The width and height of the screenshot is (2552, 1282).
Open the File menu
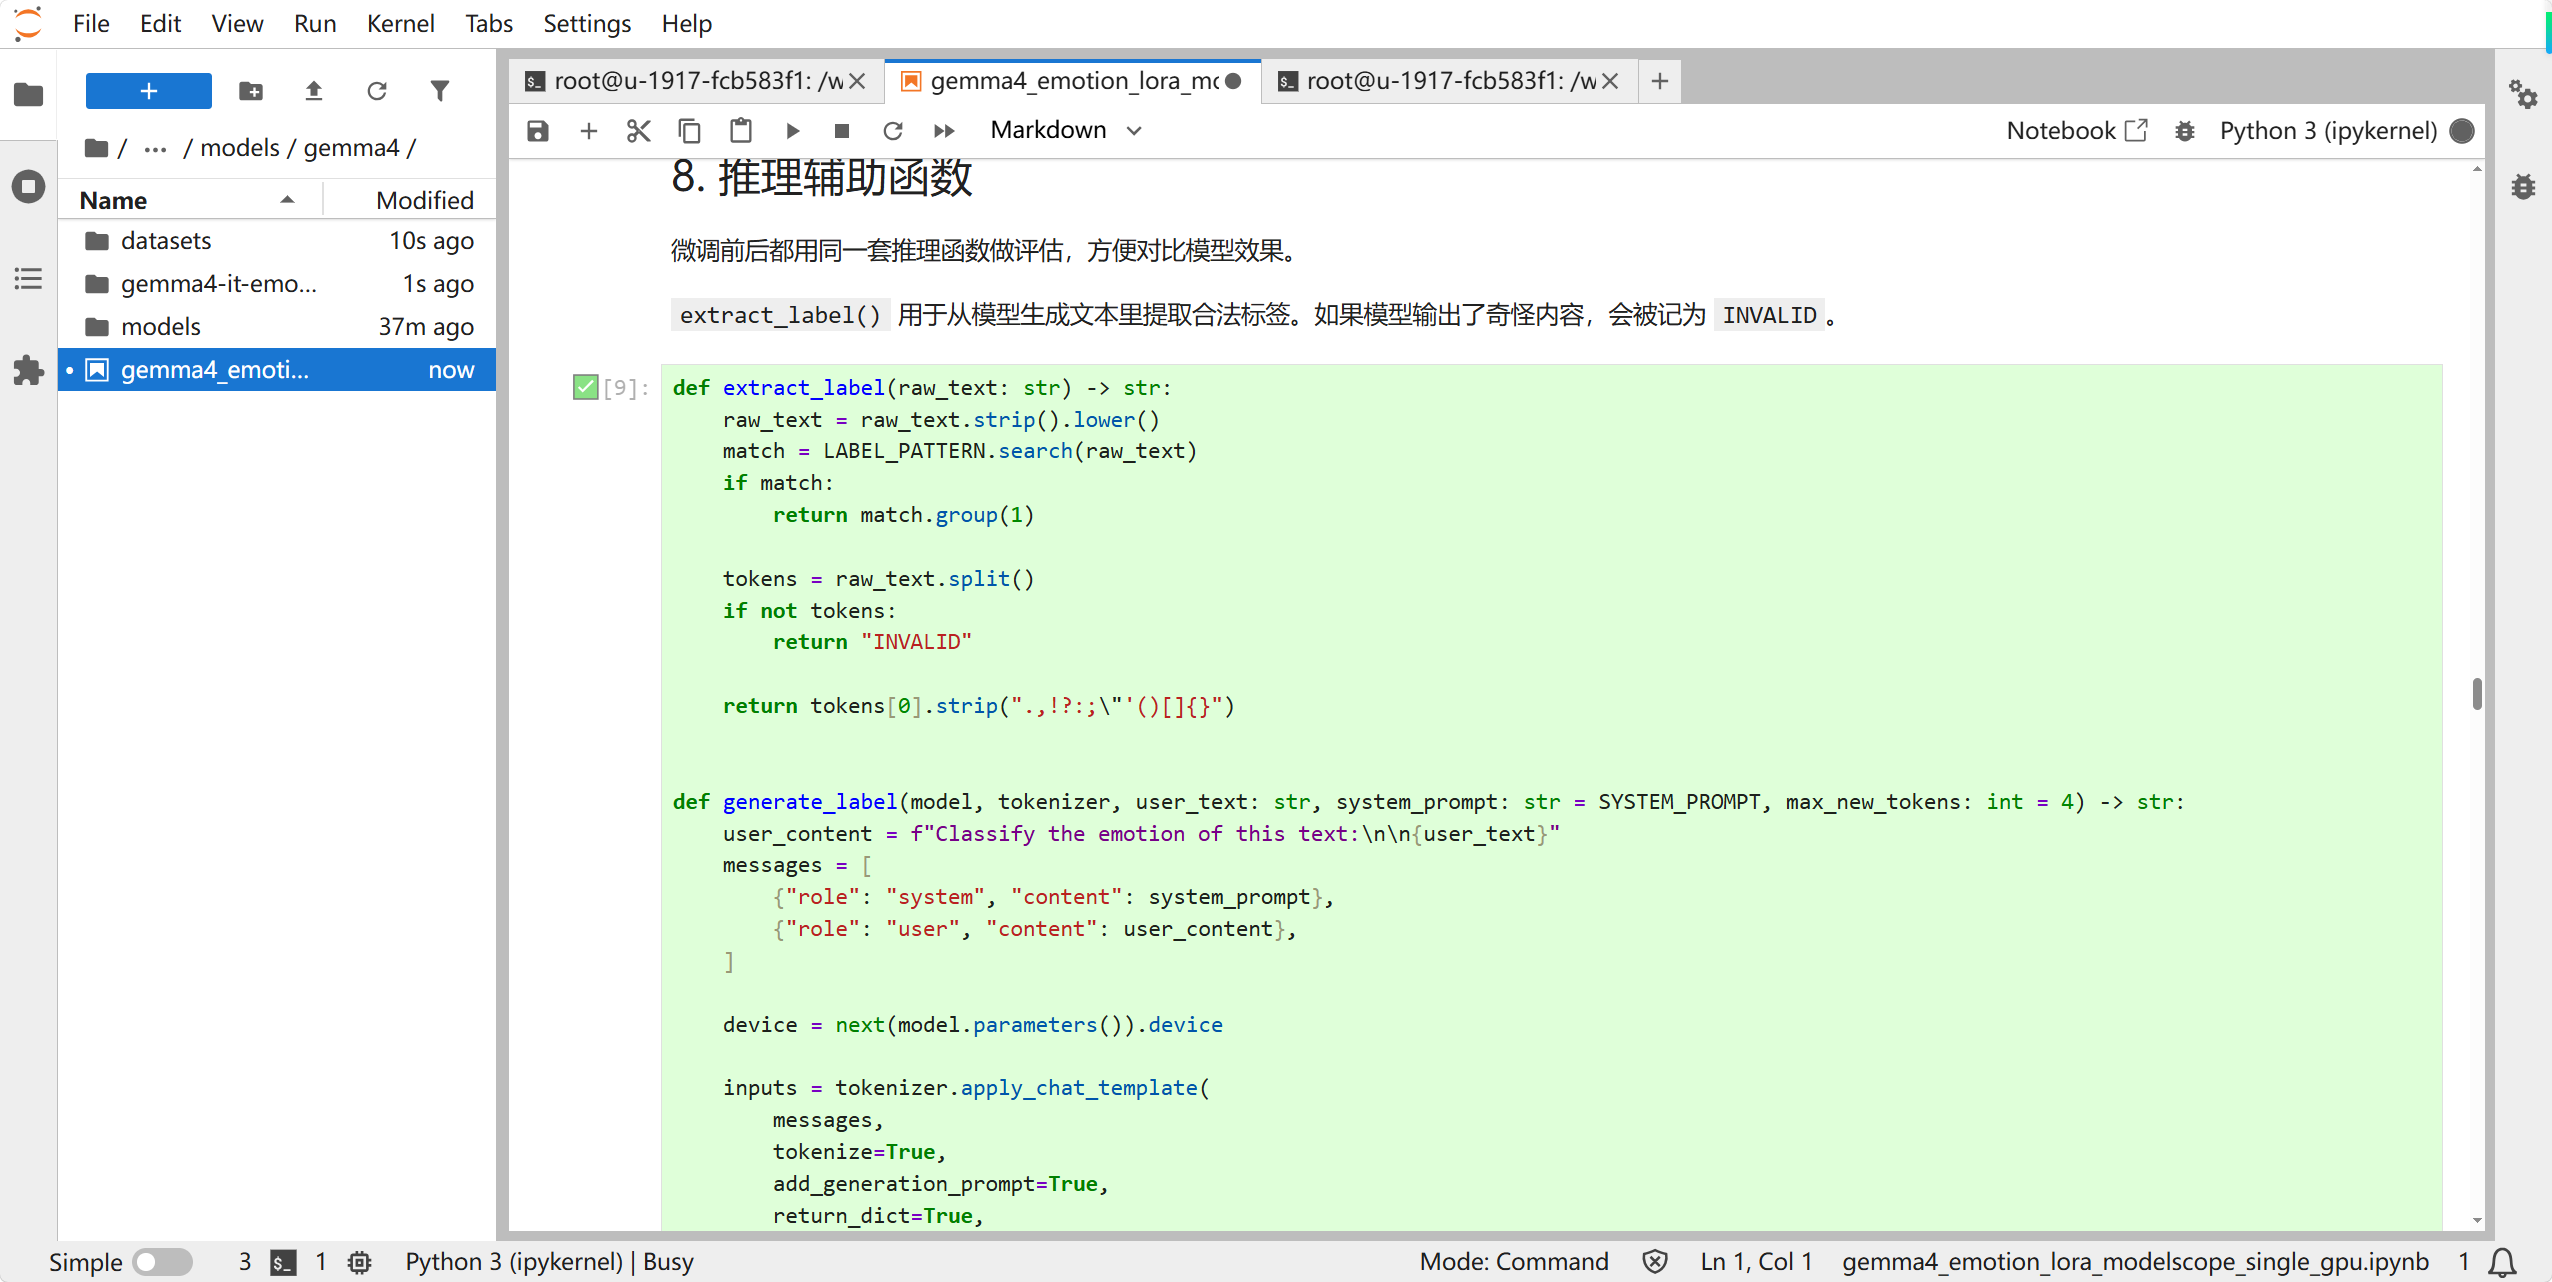pos(91,23)
